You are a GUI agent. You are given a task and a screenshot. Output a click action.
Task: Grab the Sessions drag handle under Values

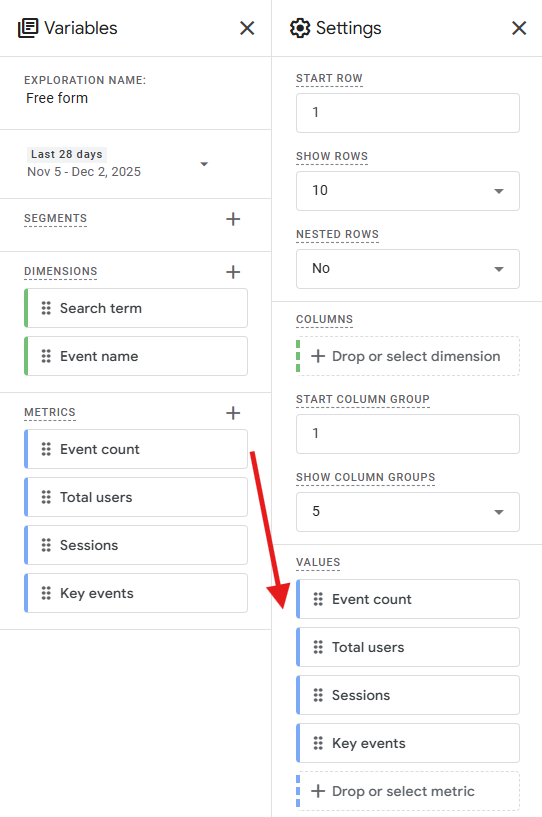point(318,695)
